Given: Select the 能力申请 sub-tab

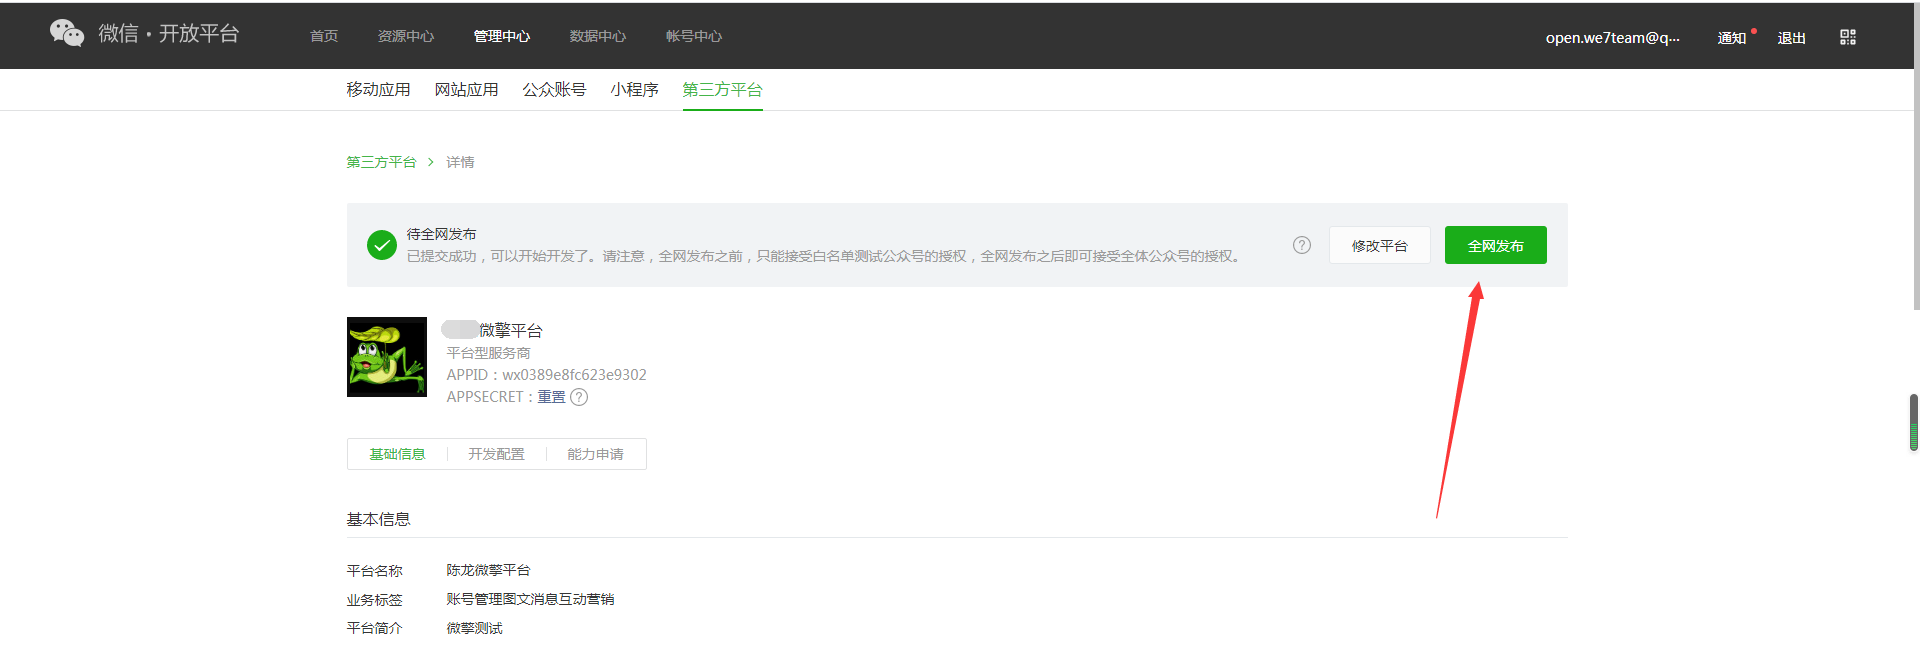Looking at the screenshot, I should 596,454.
